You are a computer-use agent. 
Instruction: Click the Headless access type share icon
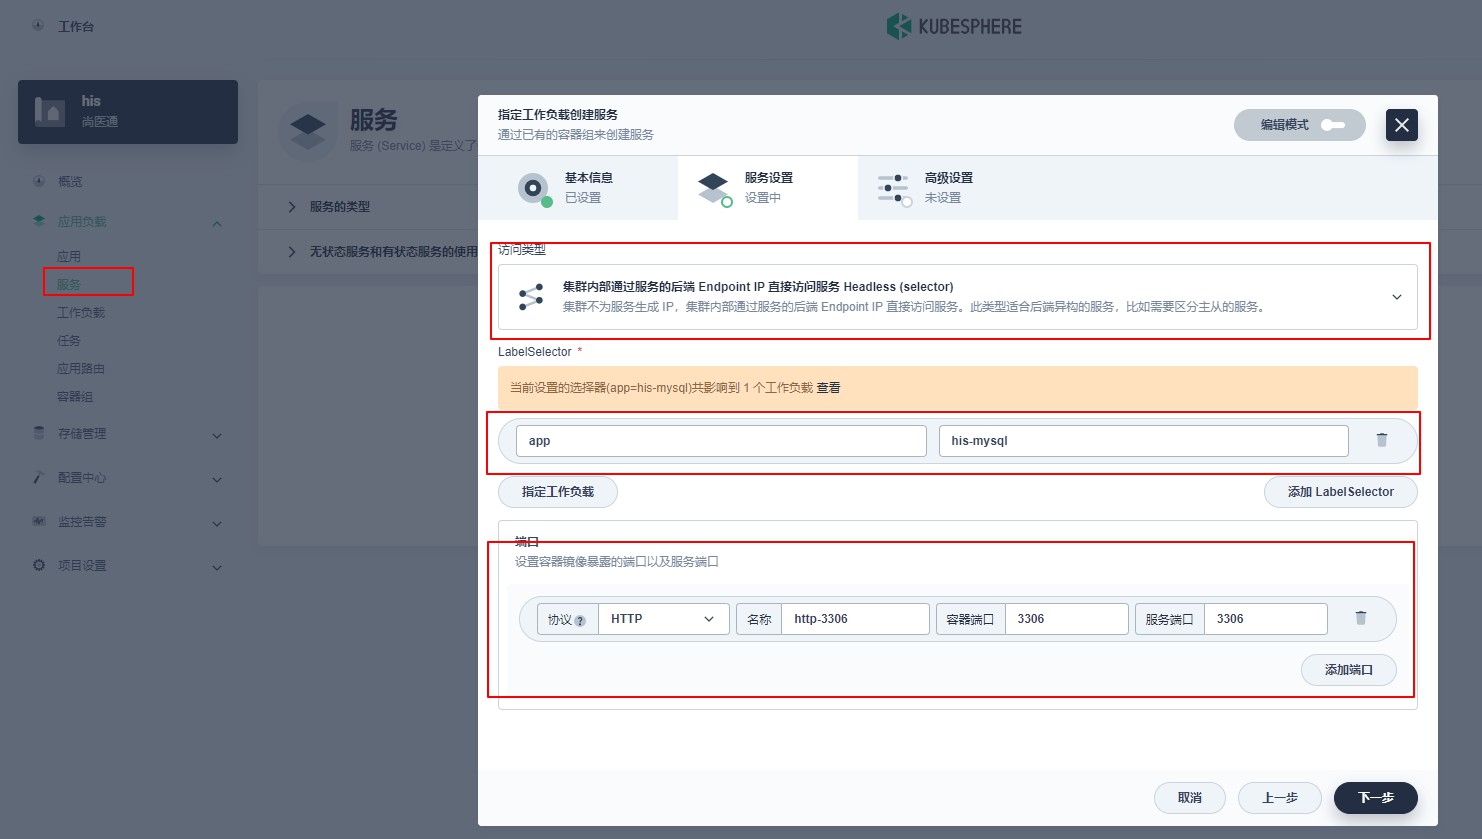[x=531, y=297]
